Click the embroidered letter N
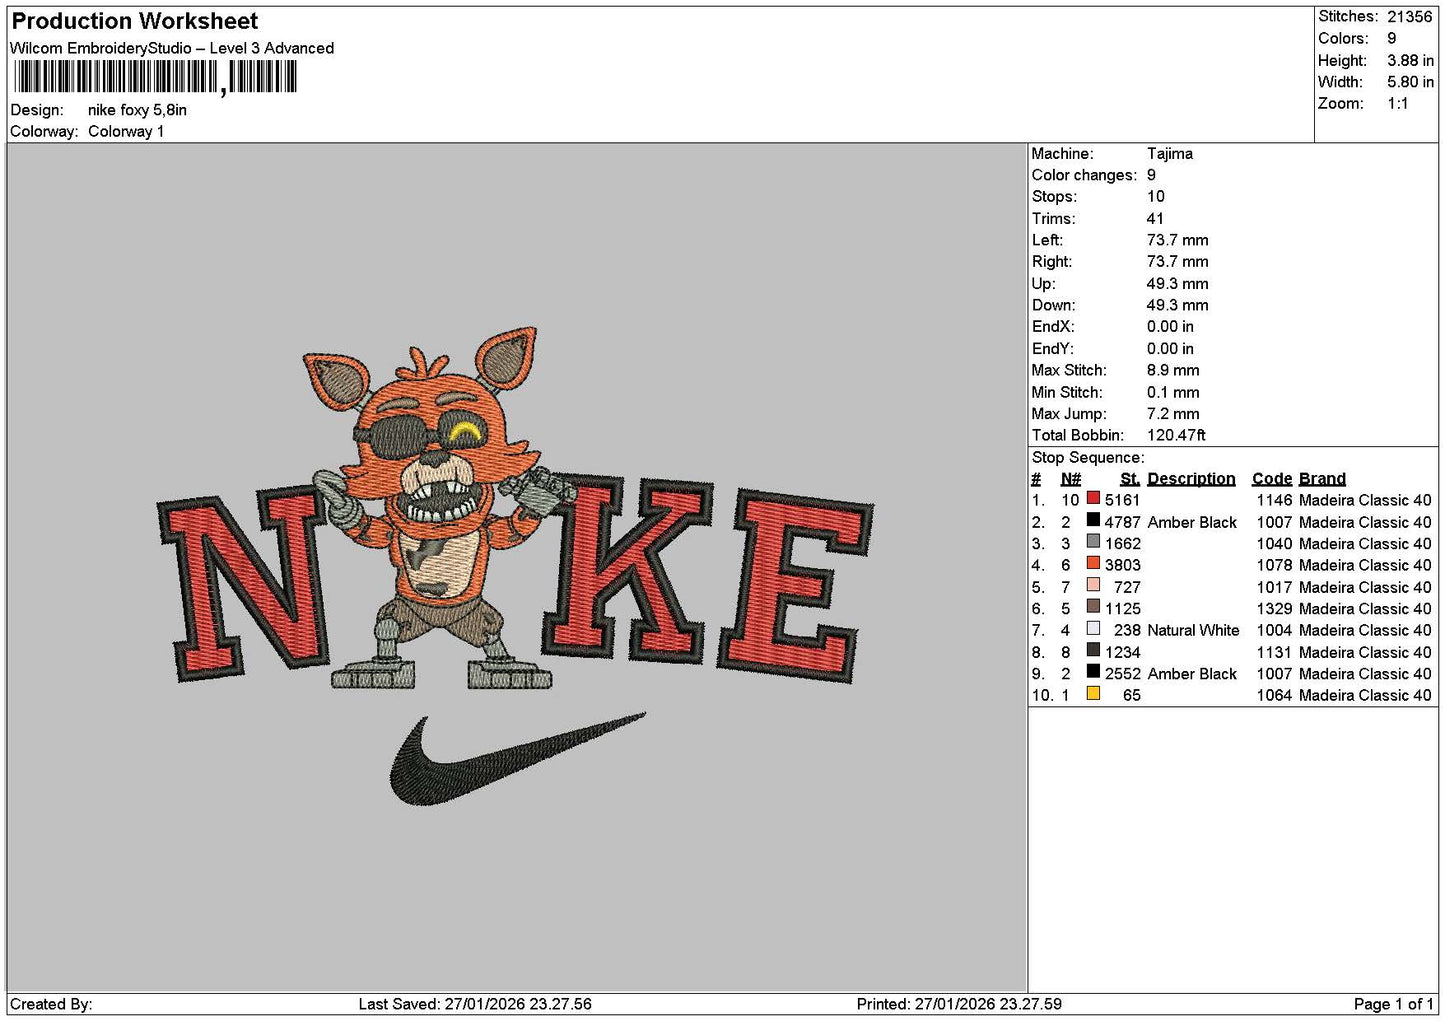1445x1021 pixels. [244, 586]
